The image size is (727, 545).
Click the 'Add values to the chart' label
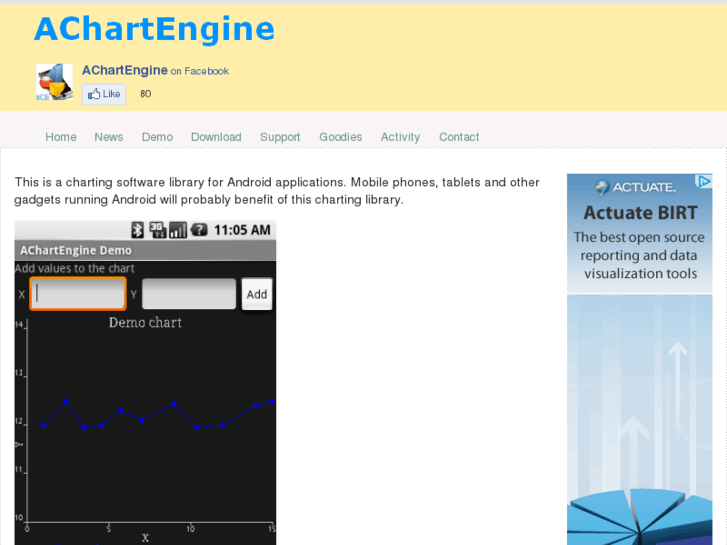[75, 269]
